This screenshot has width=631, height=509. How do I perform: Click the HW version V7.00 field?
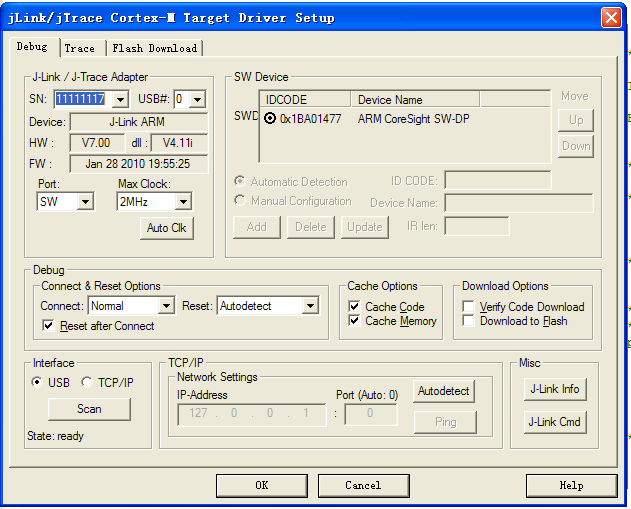point(97,143)
